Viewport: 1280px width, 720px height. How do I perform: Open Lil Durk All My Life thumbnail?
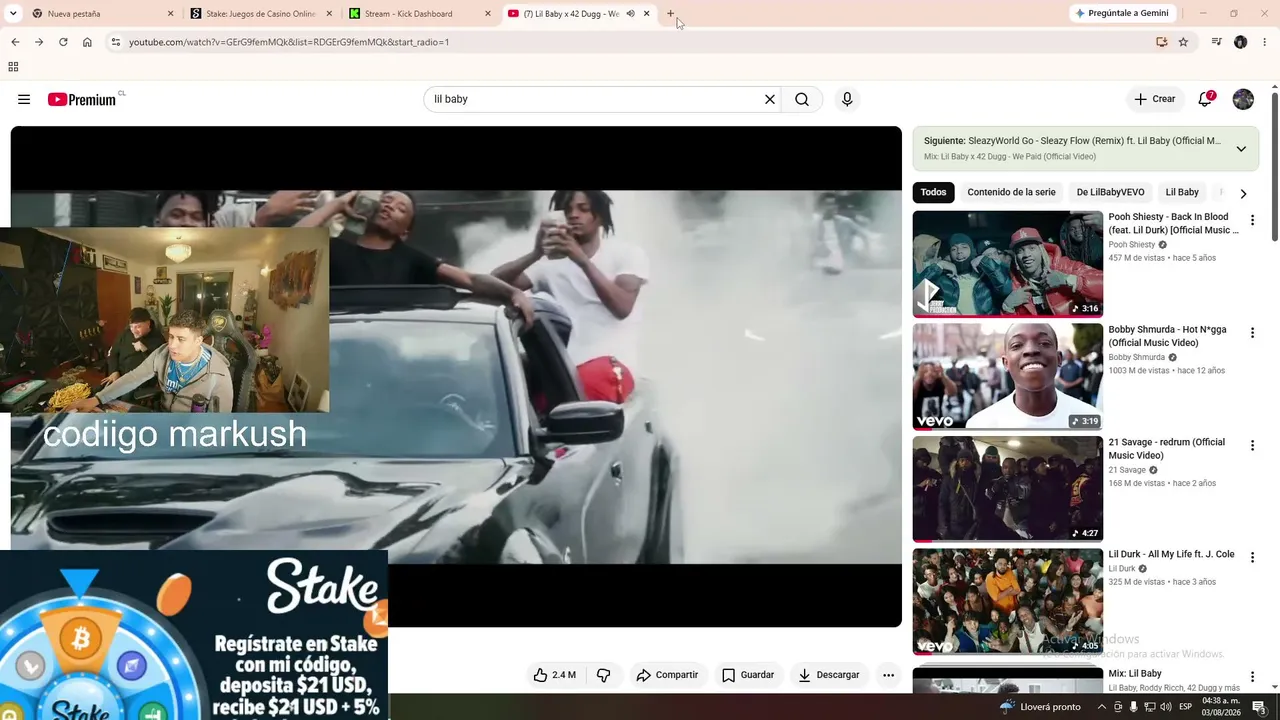1007,602
